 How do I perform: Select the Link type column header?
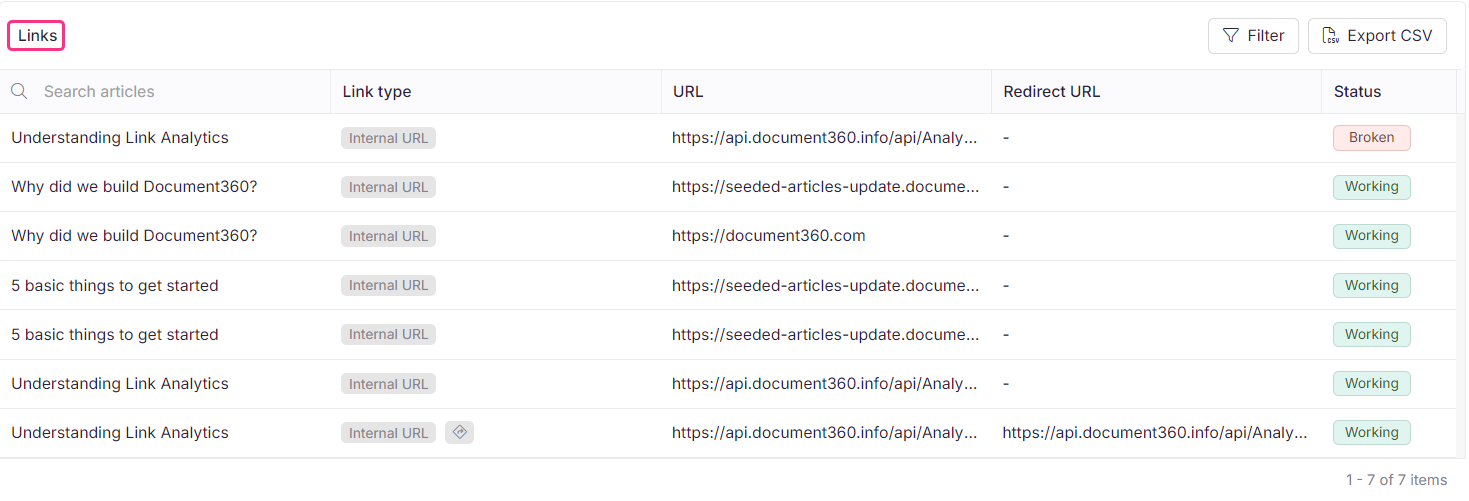pyautogui.click(x=377, y=91)
